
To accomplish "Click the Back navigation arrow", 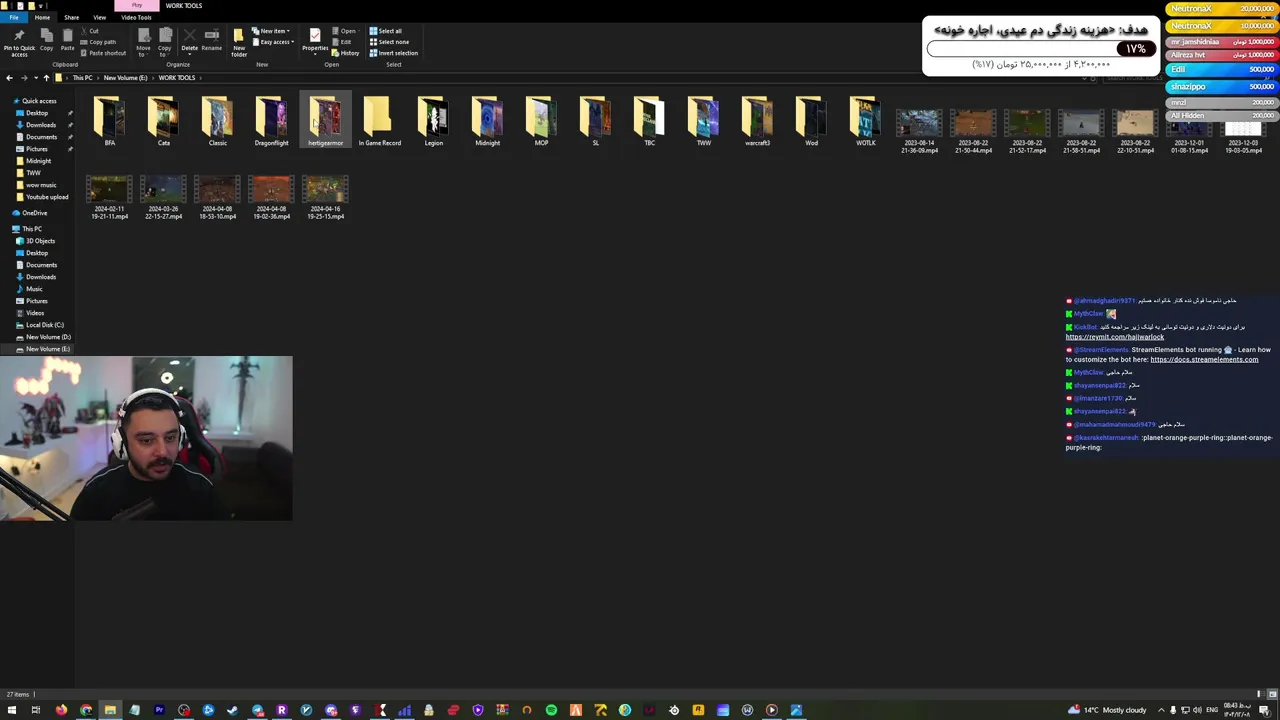I will 9,78.
